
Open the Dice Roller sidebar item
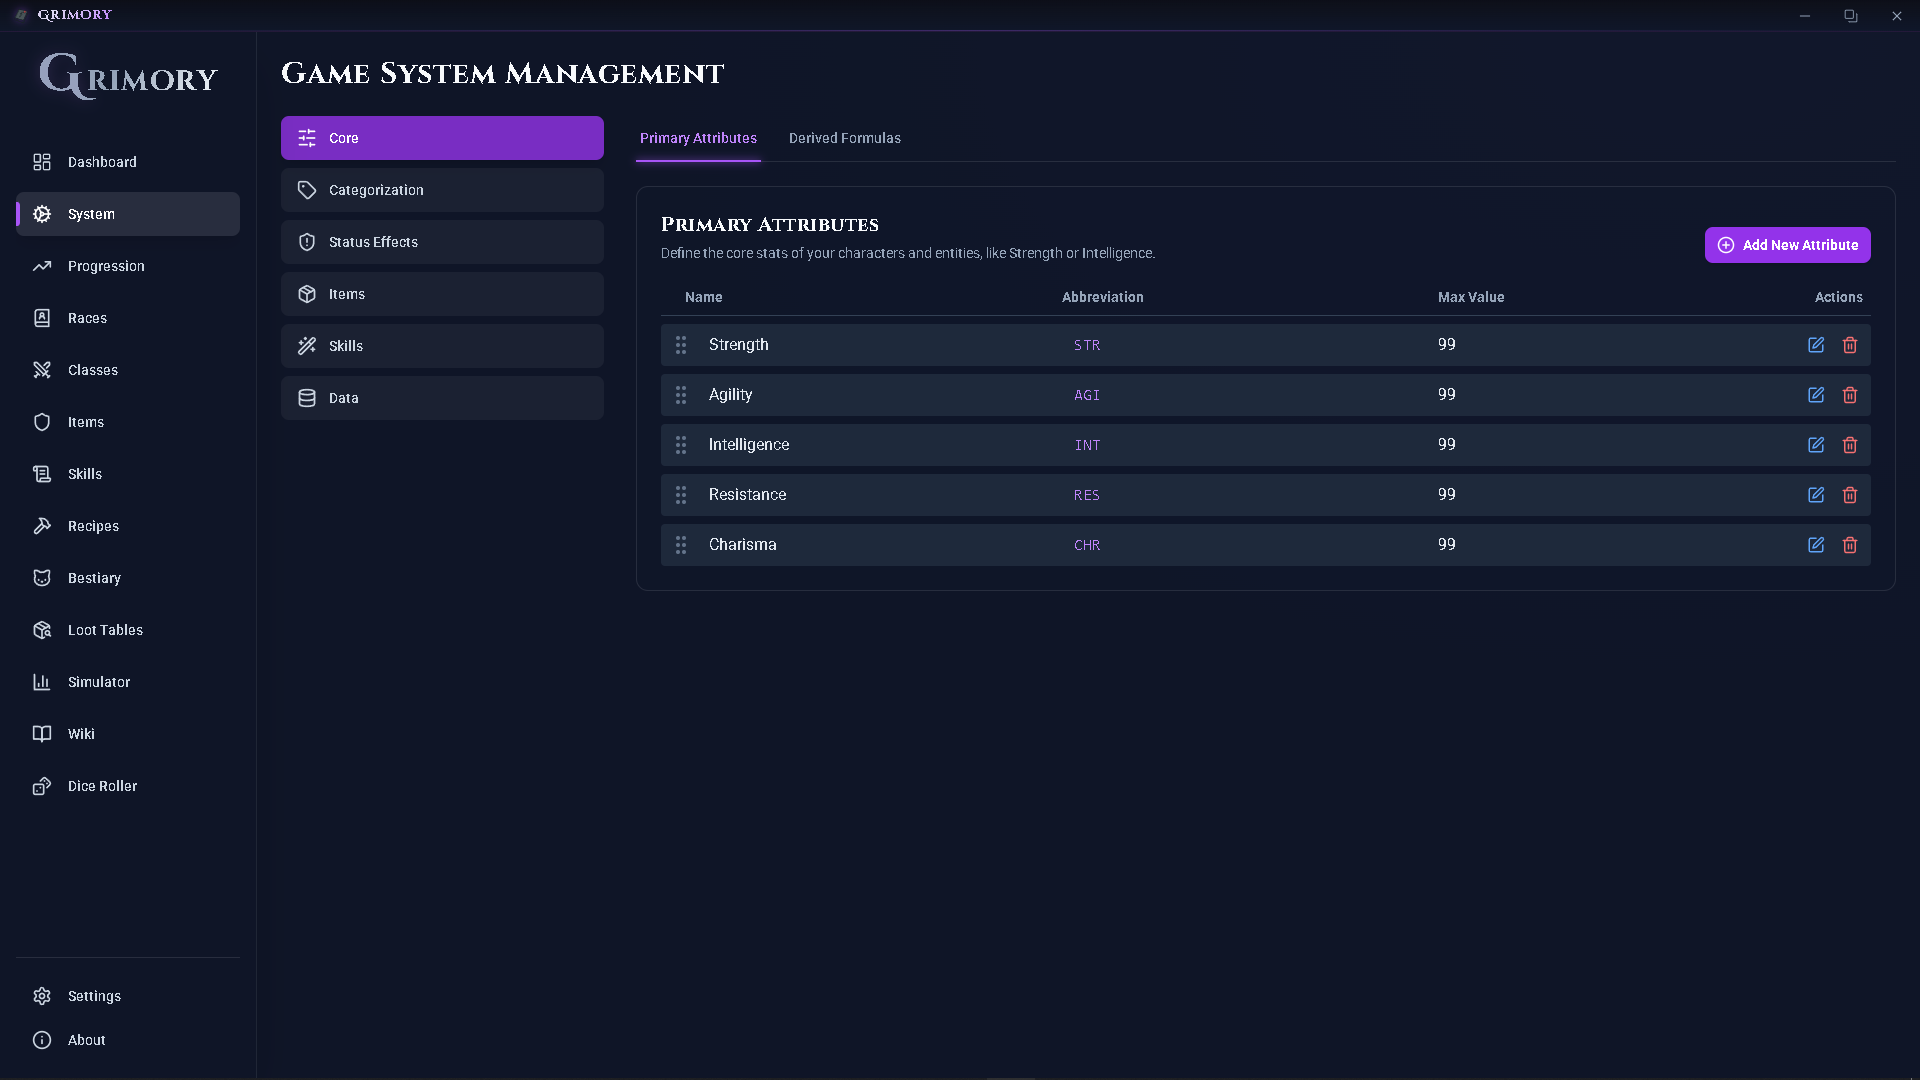[x=102, y=786]
